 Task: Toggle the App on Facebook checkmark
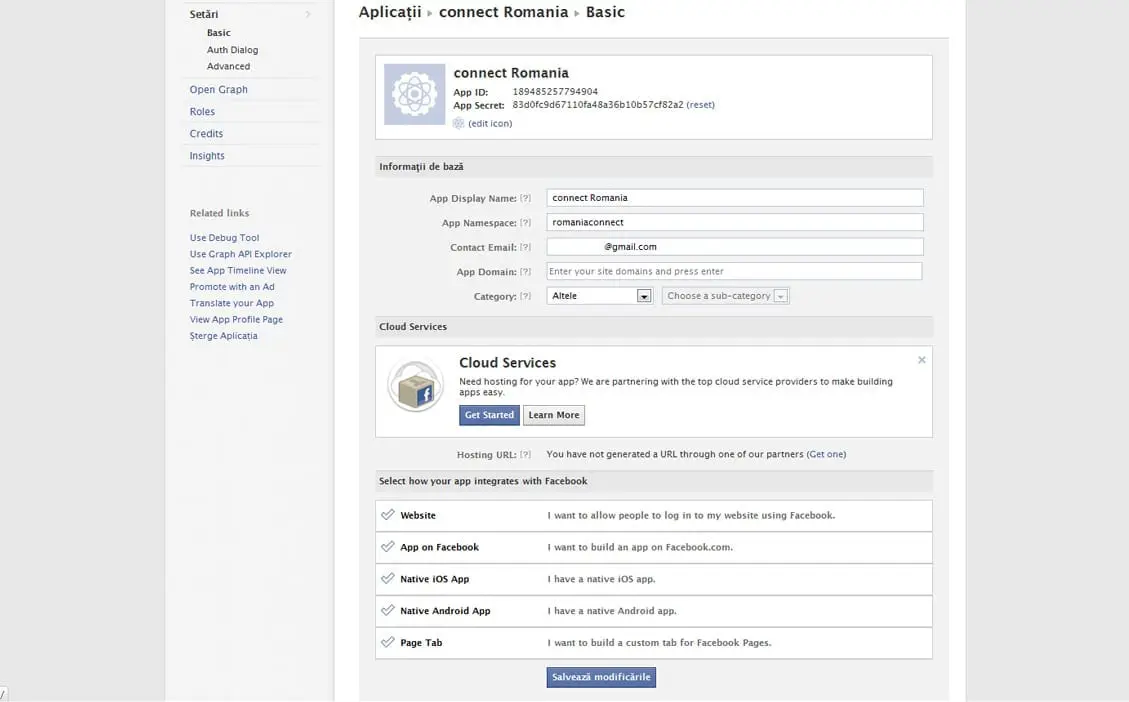point(387,546)
